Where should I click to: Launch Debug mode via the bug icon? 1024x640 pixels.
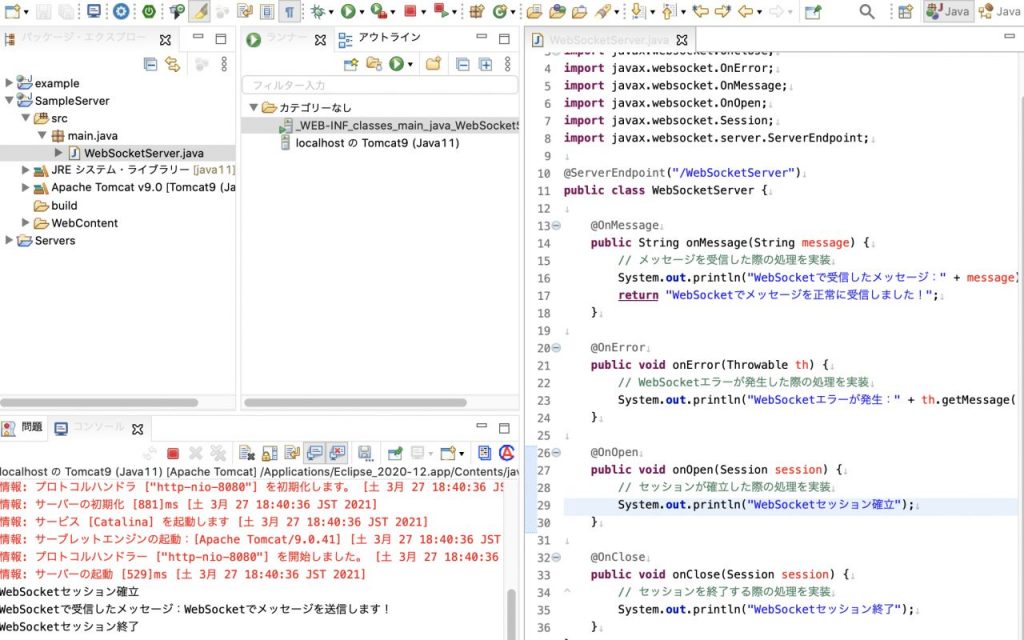pos(320,12)
